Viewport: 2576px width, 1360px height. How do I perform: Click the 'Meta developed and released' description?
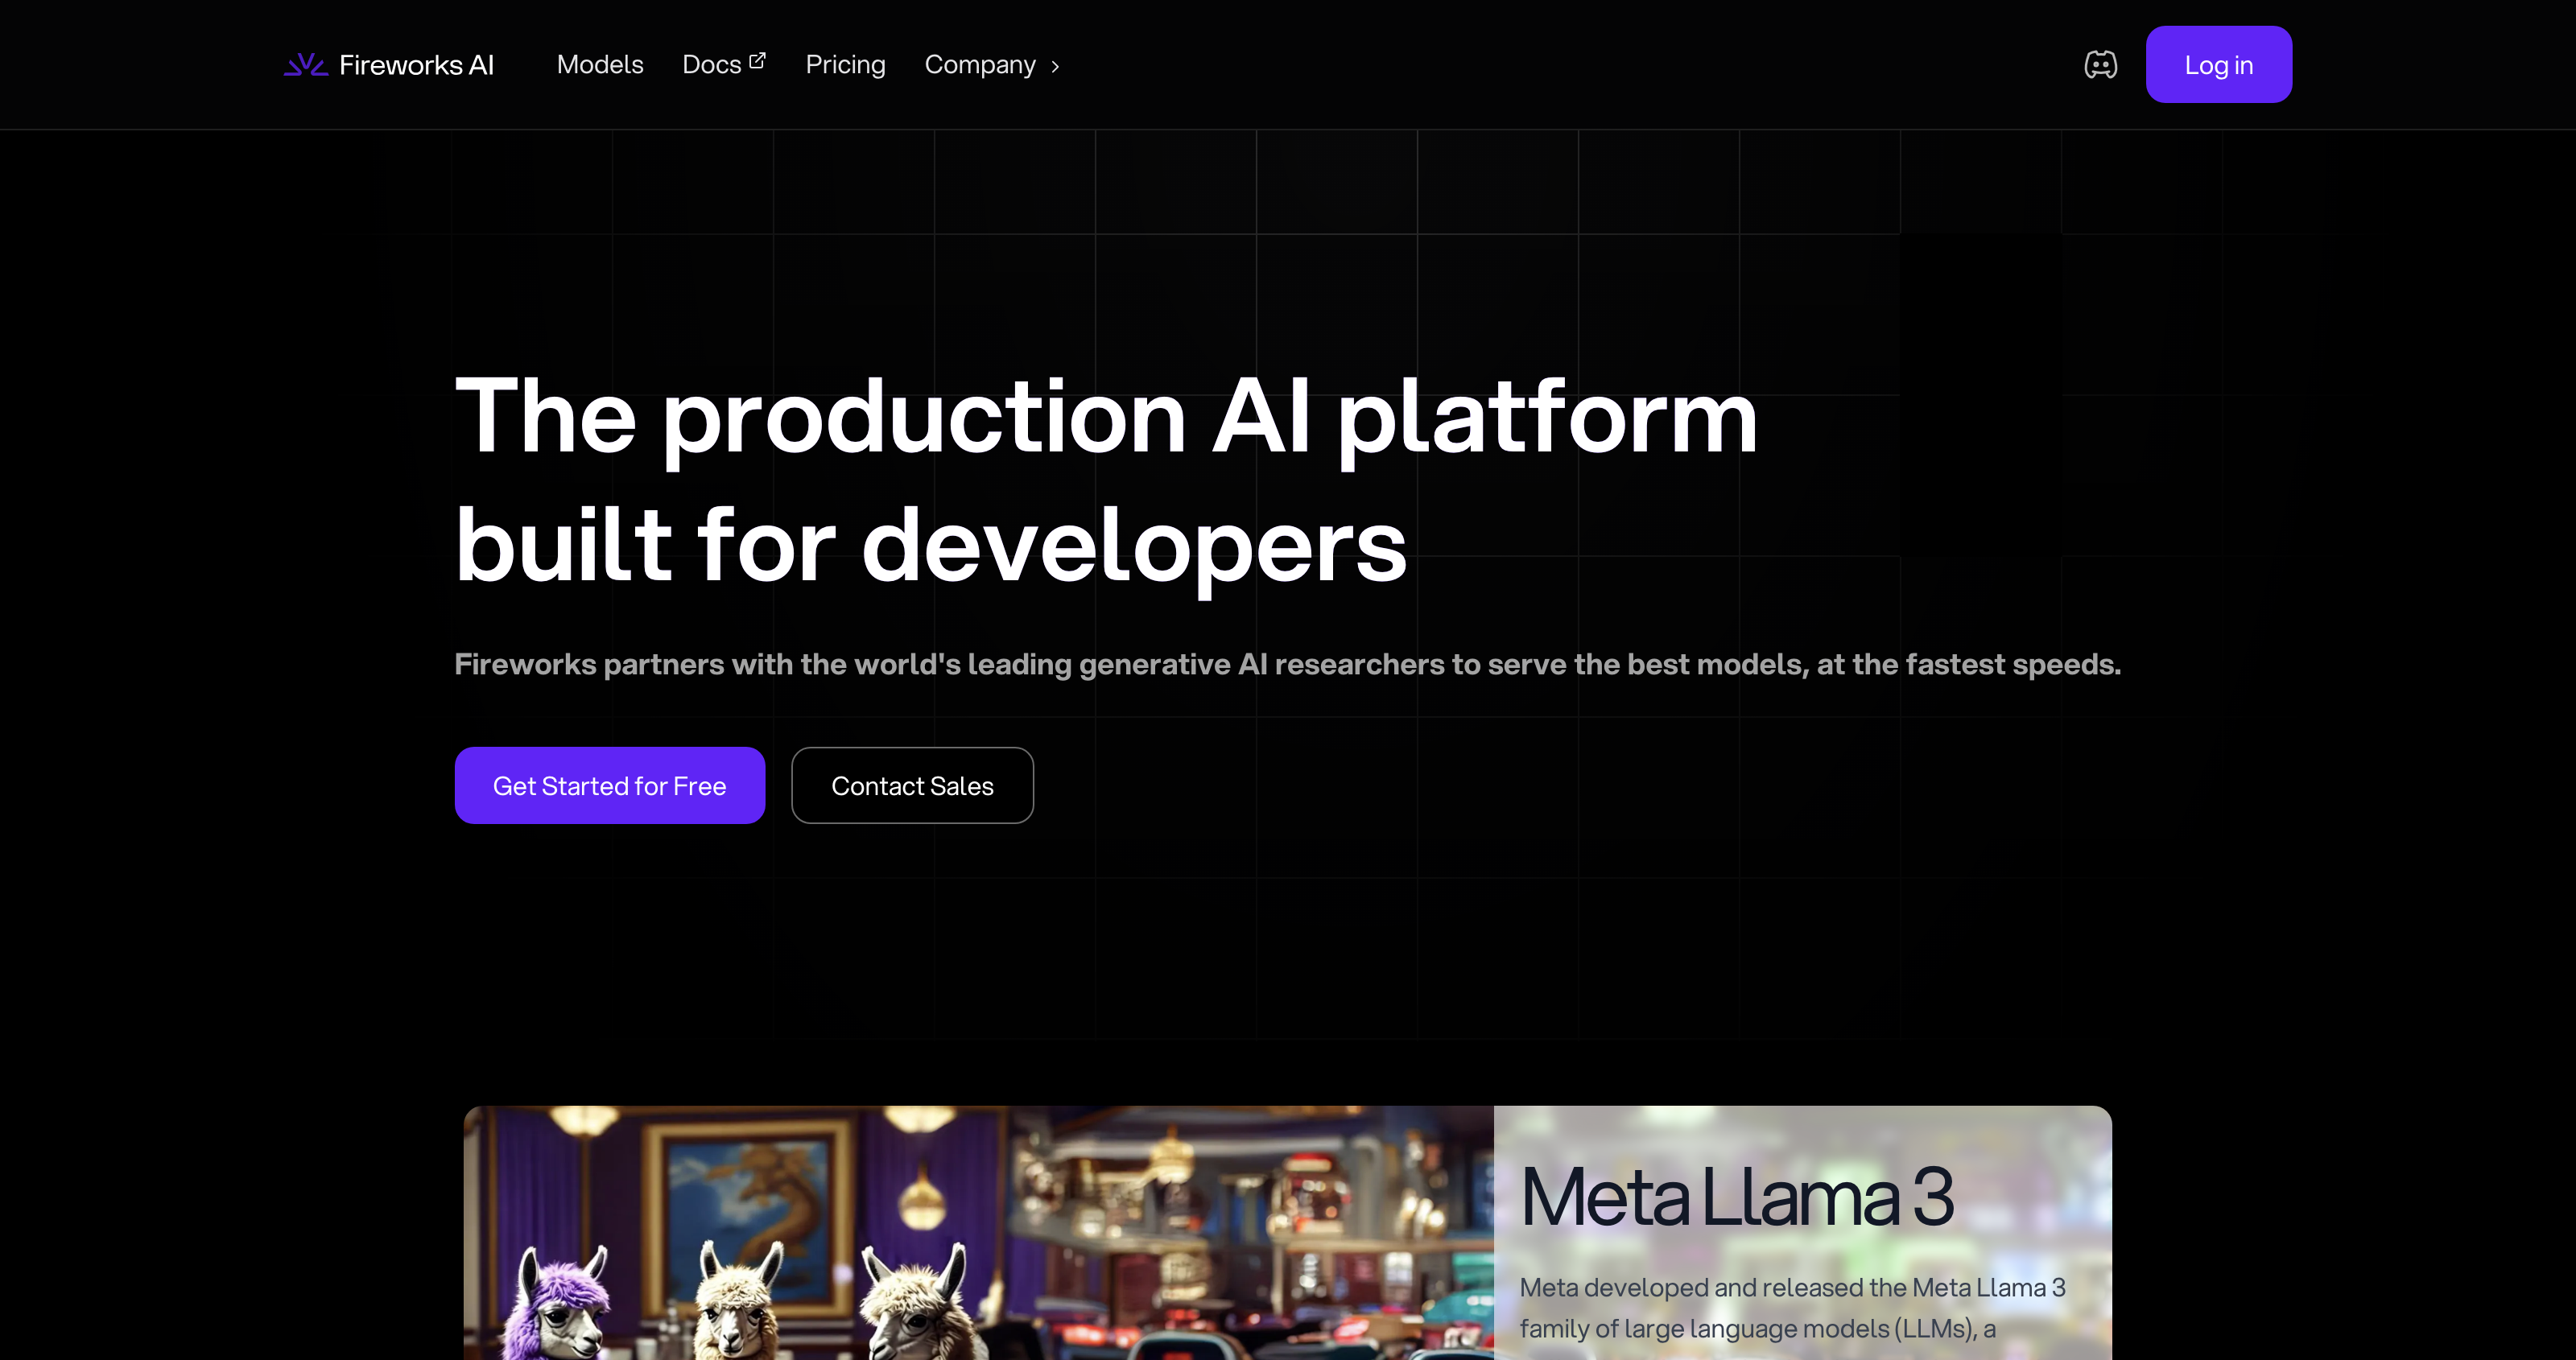1792,1308
